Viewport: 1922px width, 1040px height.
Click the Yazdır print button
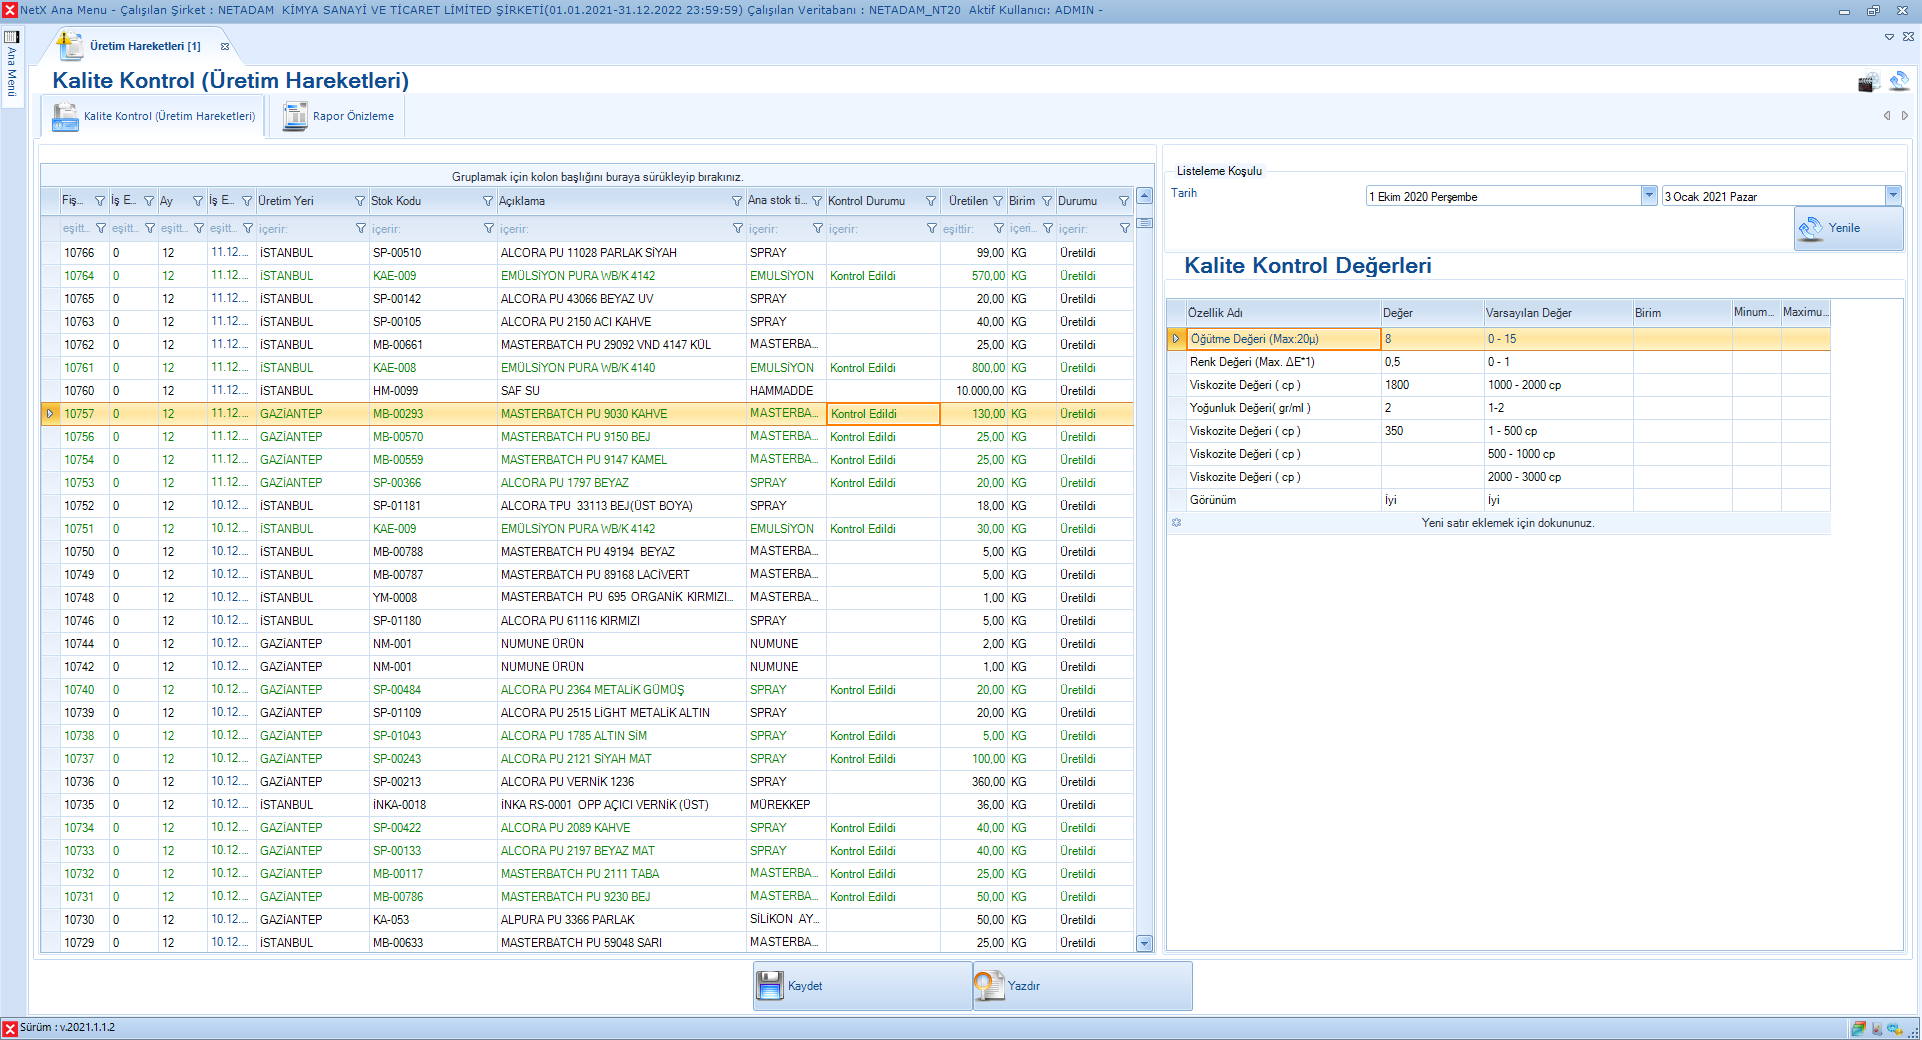[x=1082, y=986]
